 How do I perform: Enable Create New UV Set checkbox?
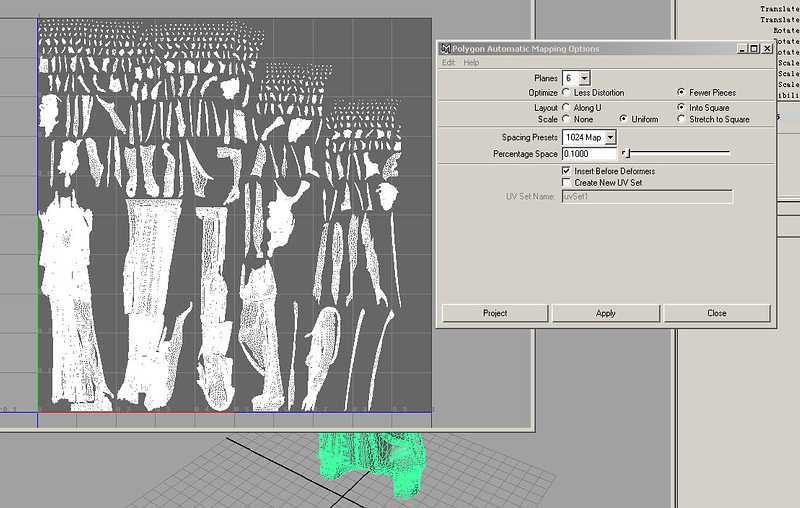(566, 182)
